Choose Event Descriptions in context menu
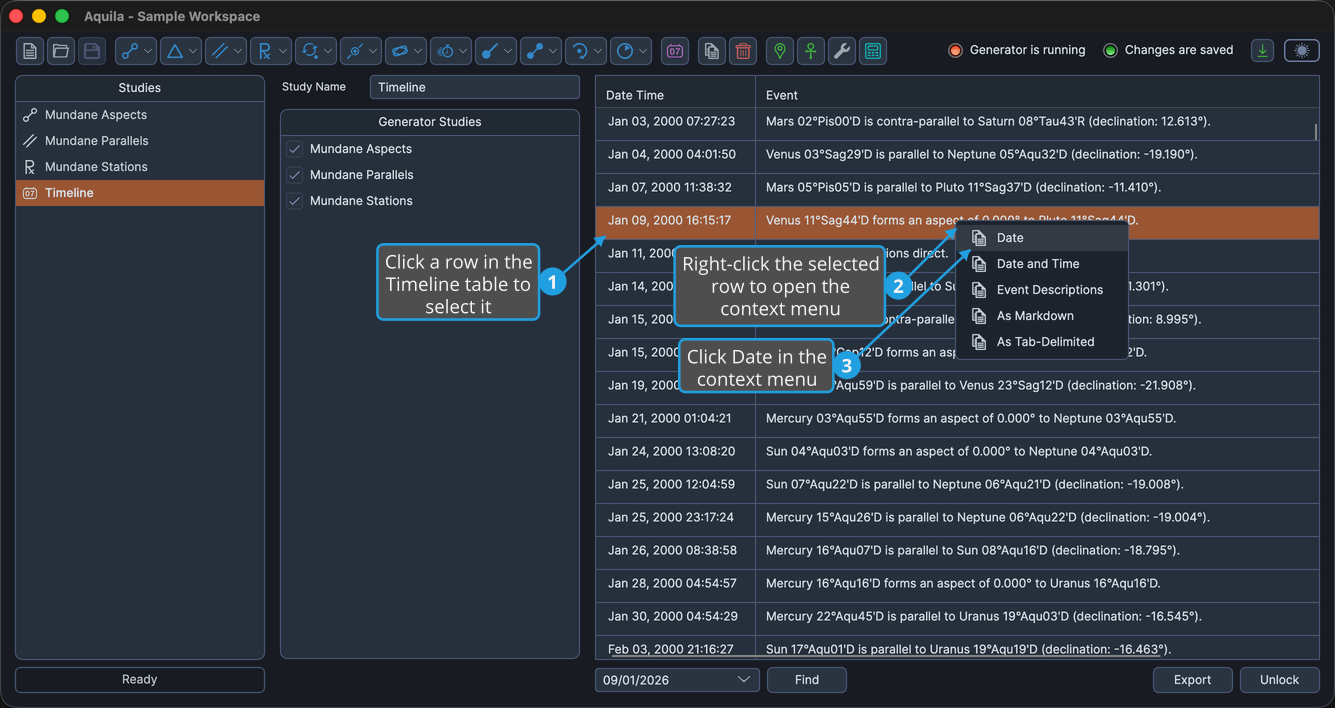 [1042, 290]
